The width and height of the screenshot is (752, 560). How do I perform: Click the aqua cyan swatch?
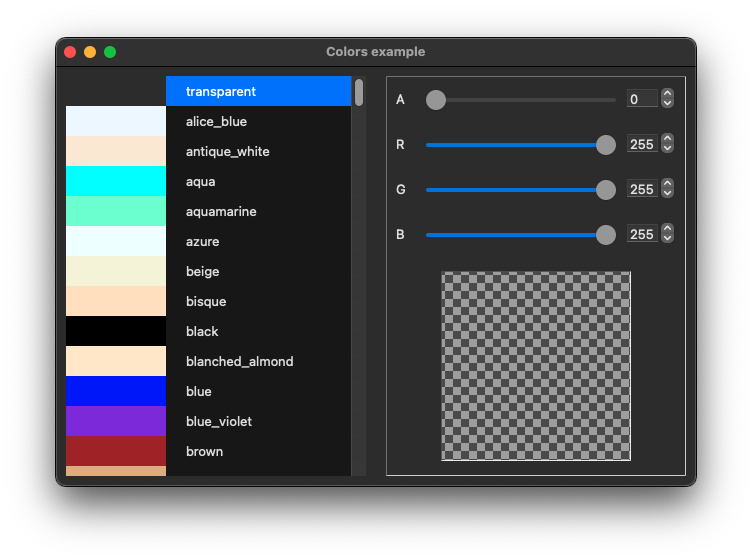(116, 181)
